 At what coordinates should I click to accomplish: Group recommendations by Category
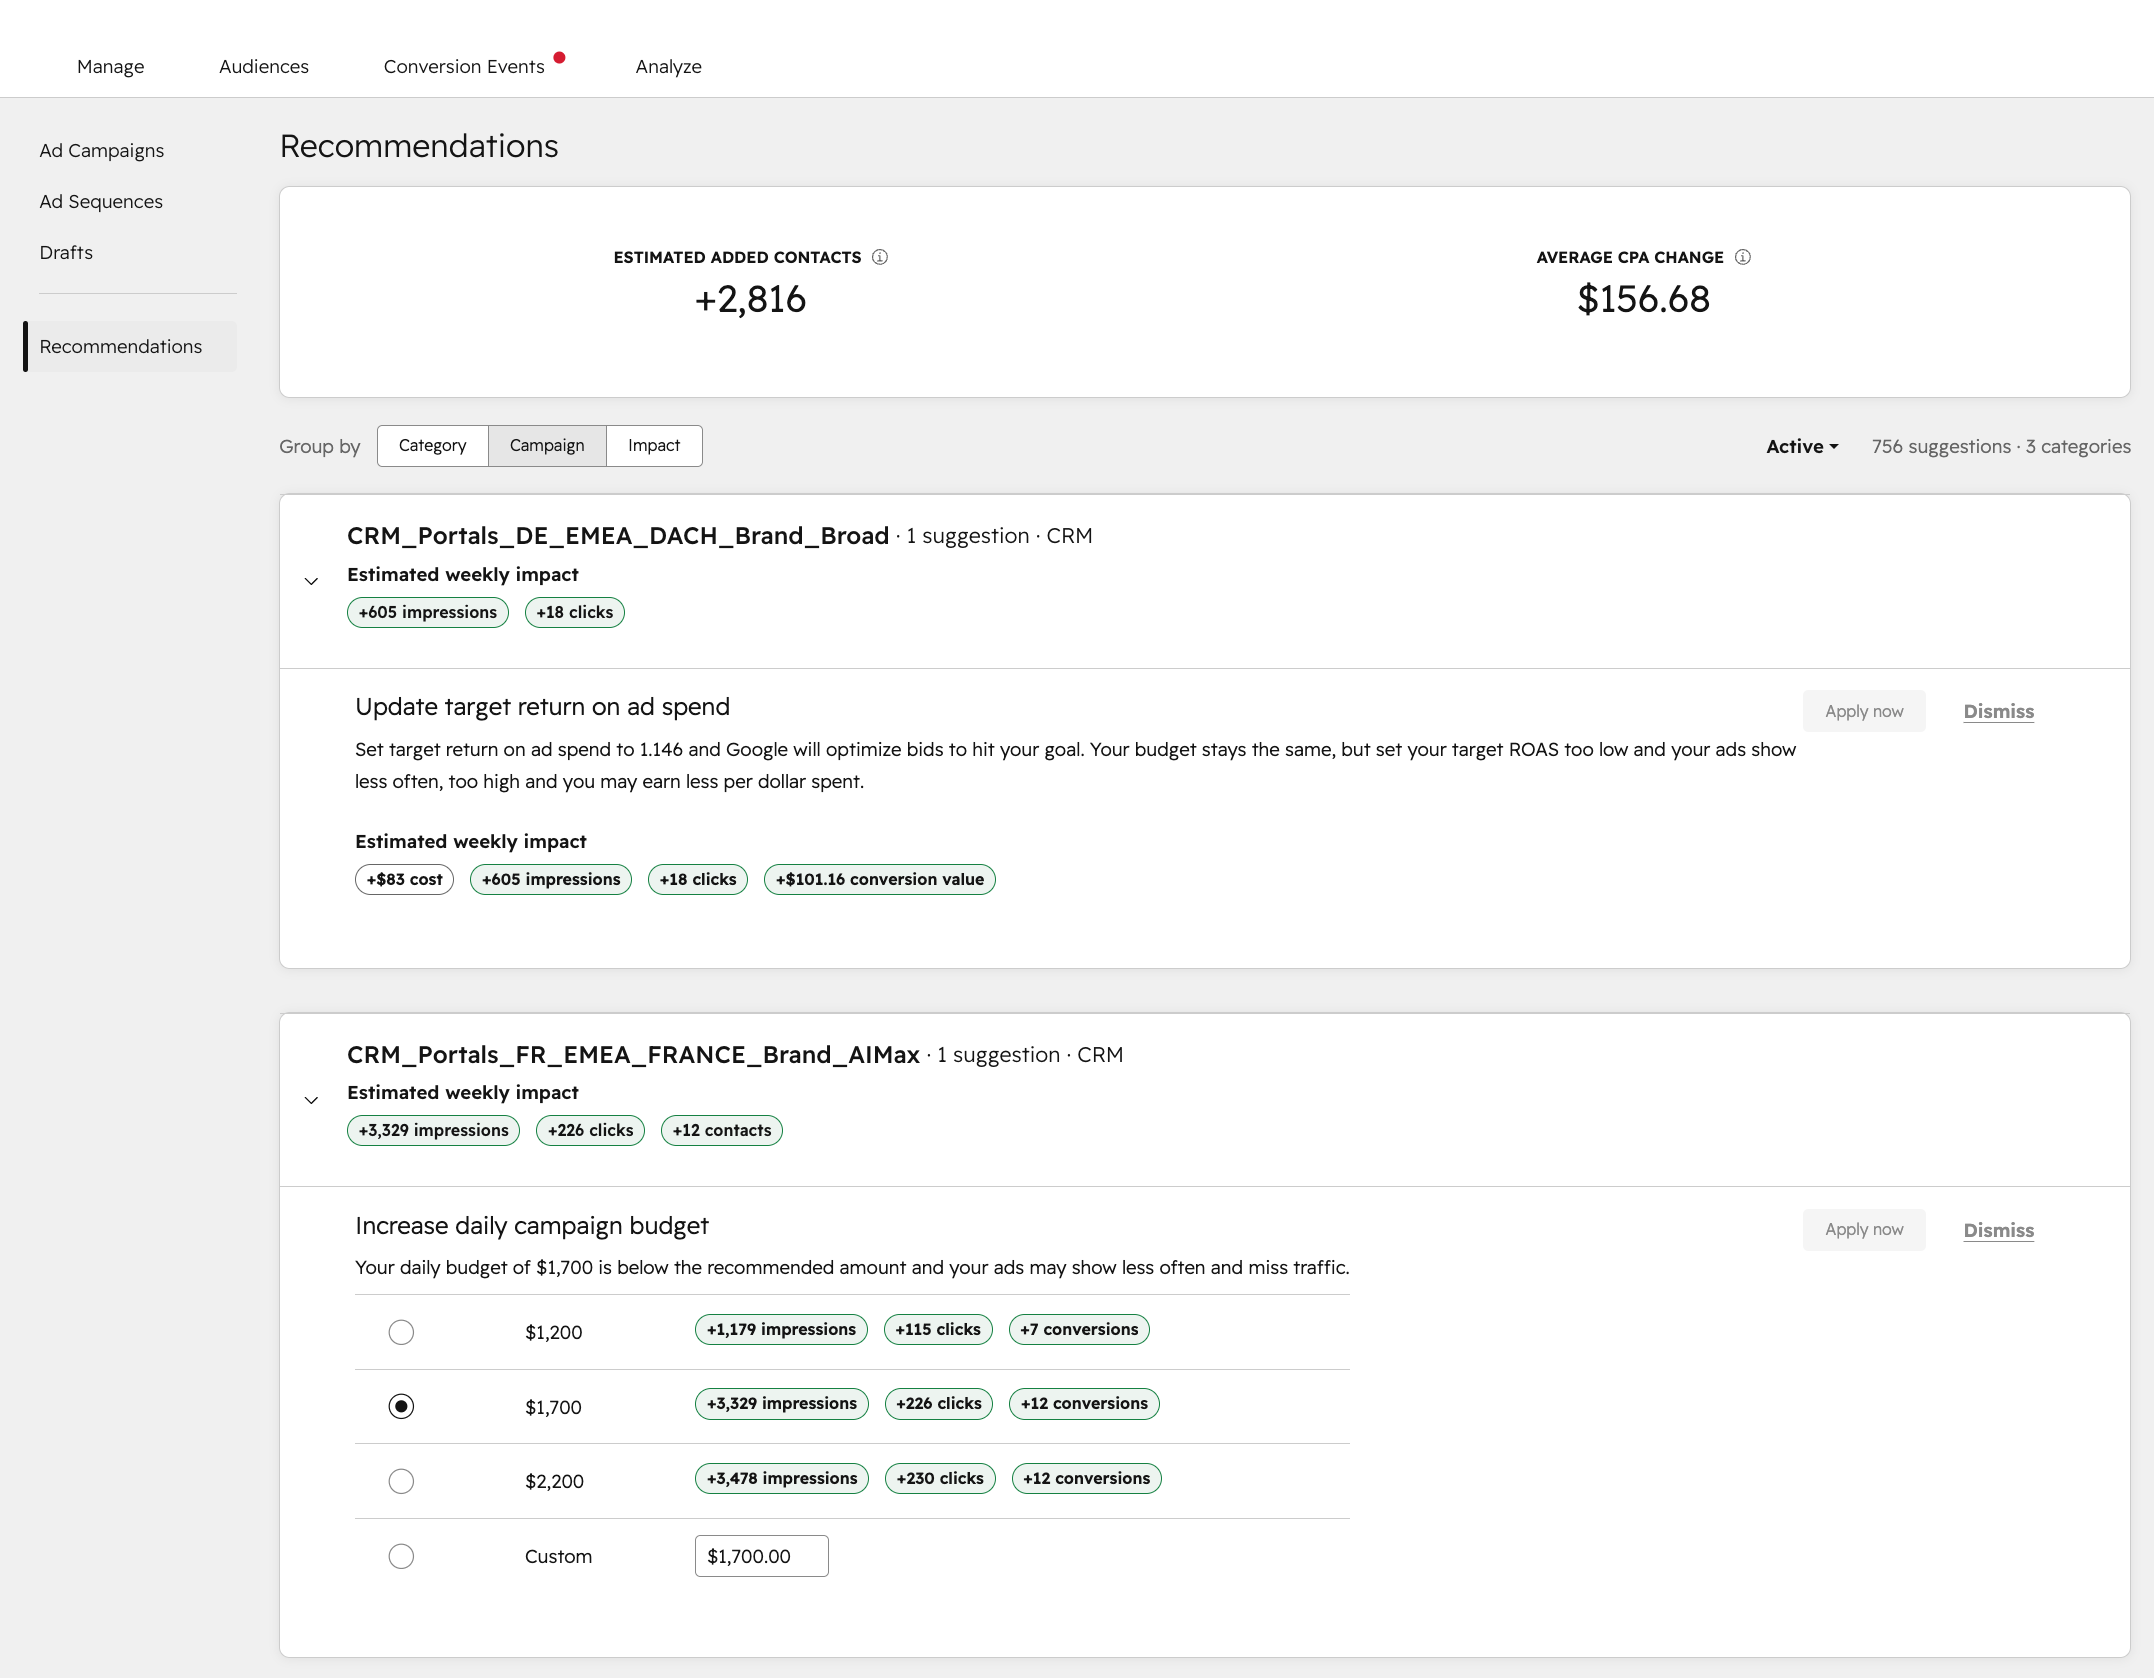(x=433, y=445)
